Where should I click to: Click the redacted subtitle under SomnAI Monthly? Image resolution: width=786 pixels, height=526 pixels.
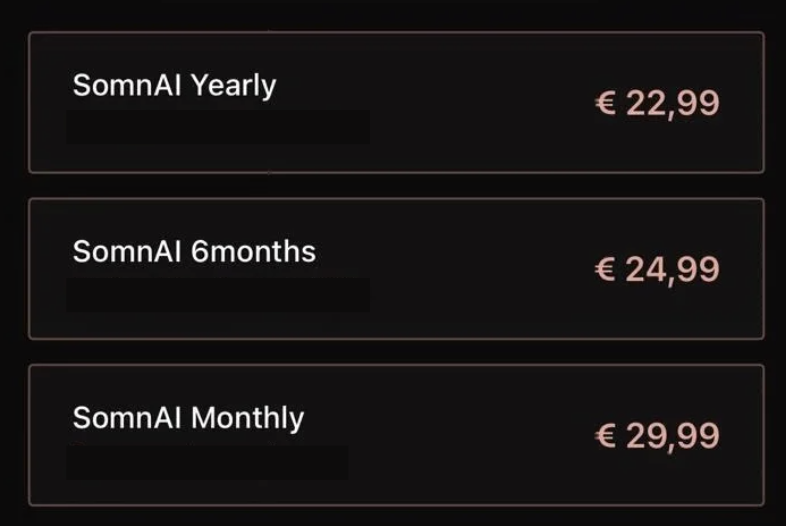point(207,462)
